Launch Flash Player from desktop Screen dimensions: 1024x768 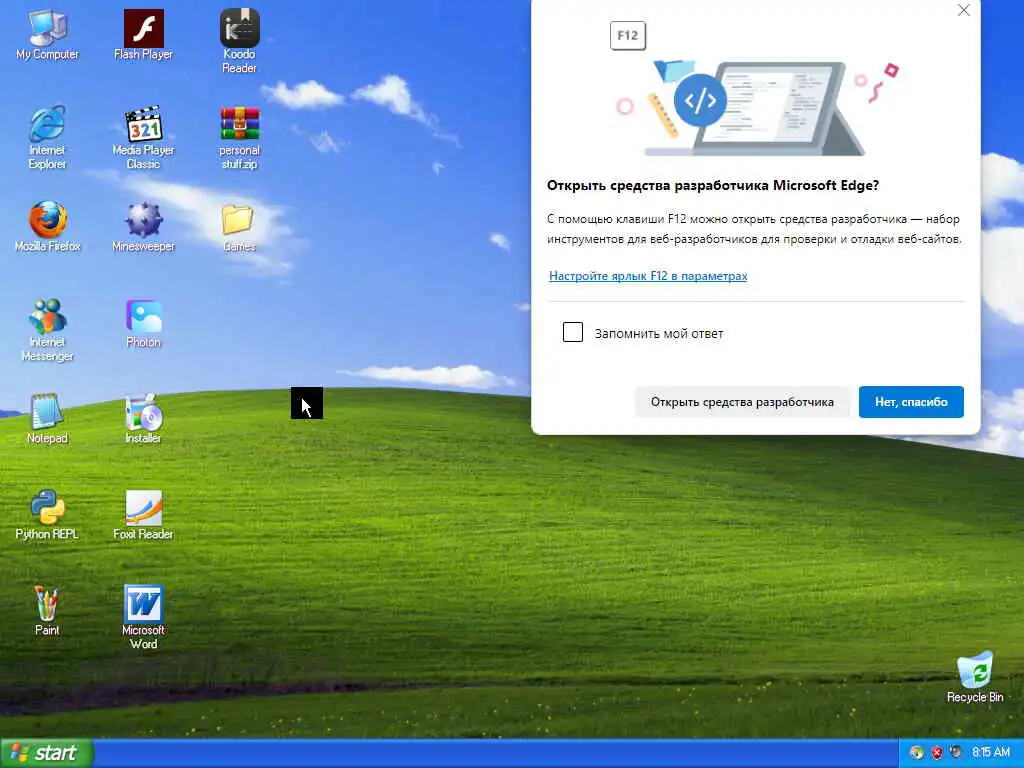pyautogui.click(x=143, y=35)
